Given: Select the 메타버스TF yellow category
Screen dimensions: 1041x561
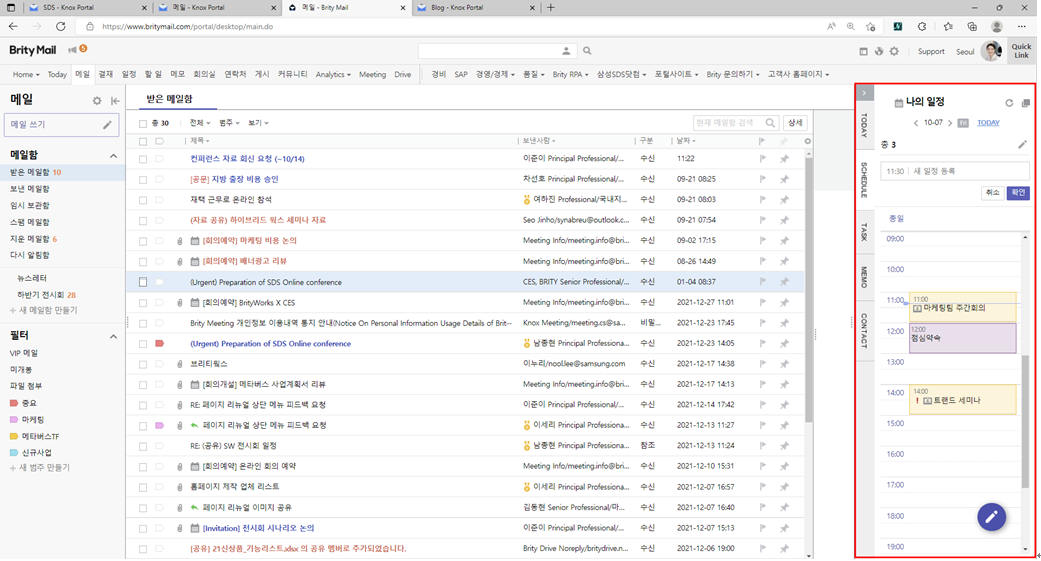Looking at the screenshot, I should tap(35, 436).
